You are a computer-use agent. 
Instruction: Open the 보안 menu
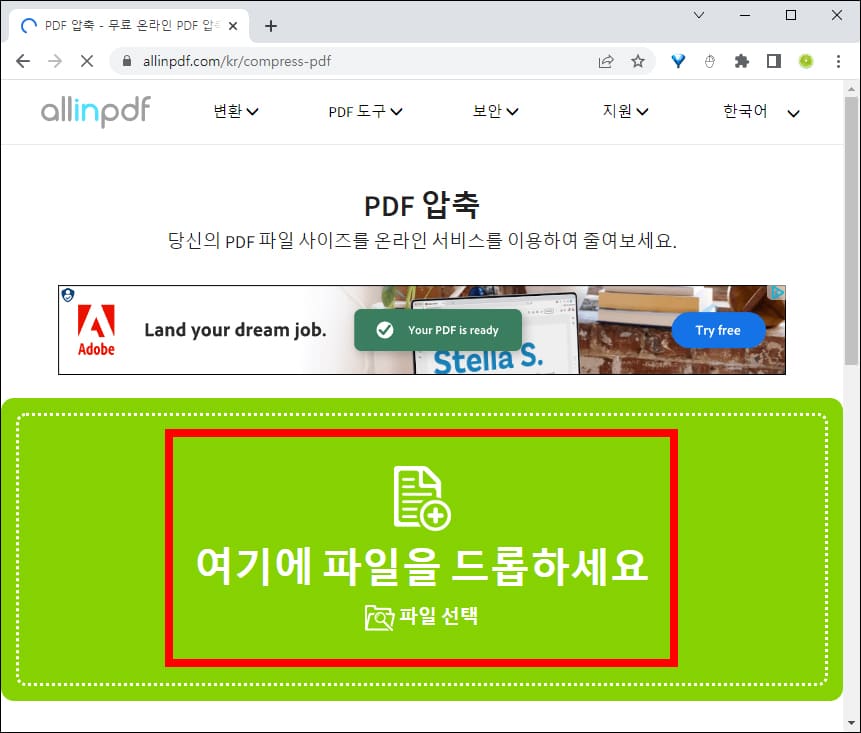pos(495,111)
